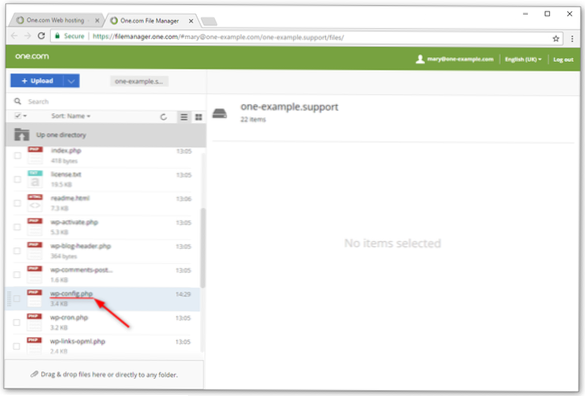Click the one.com logo
585x396 pixels.
point(32,56)
